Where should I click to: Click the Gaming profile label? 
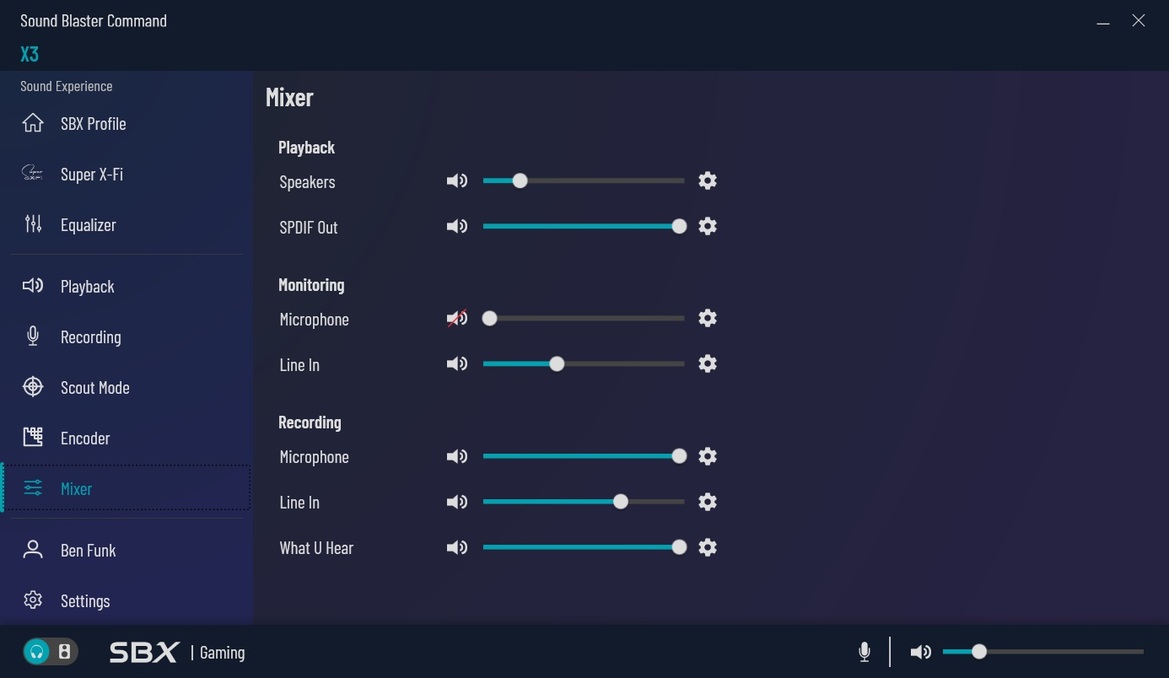(222, 653)
